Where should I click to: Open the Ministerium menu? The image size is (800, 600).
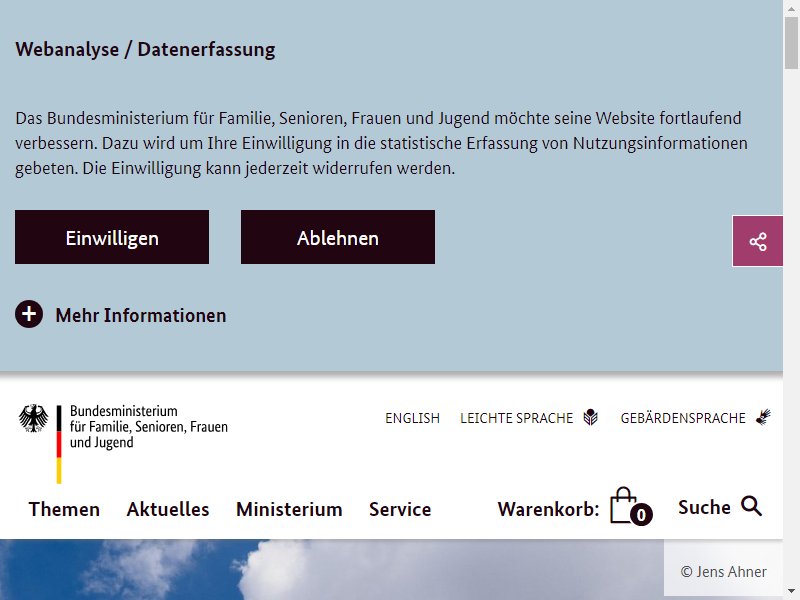(289, 509)
